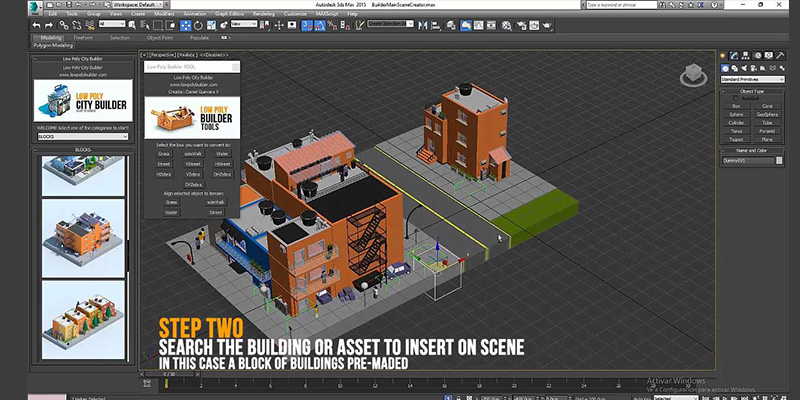Click the Render Production teapot icon
This screenshot has height=400, width=800.
coord(547,25)
